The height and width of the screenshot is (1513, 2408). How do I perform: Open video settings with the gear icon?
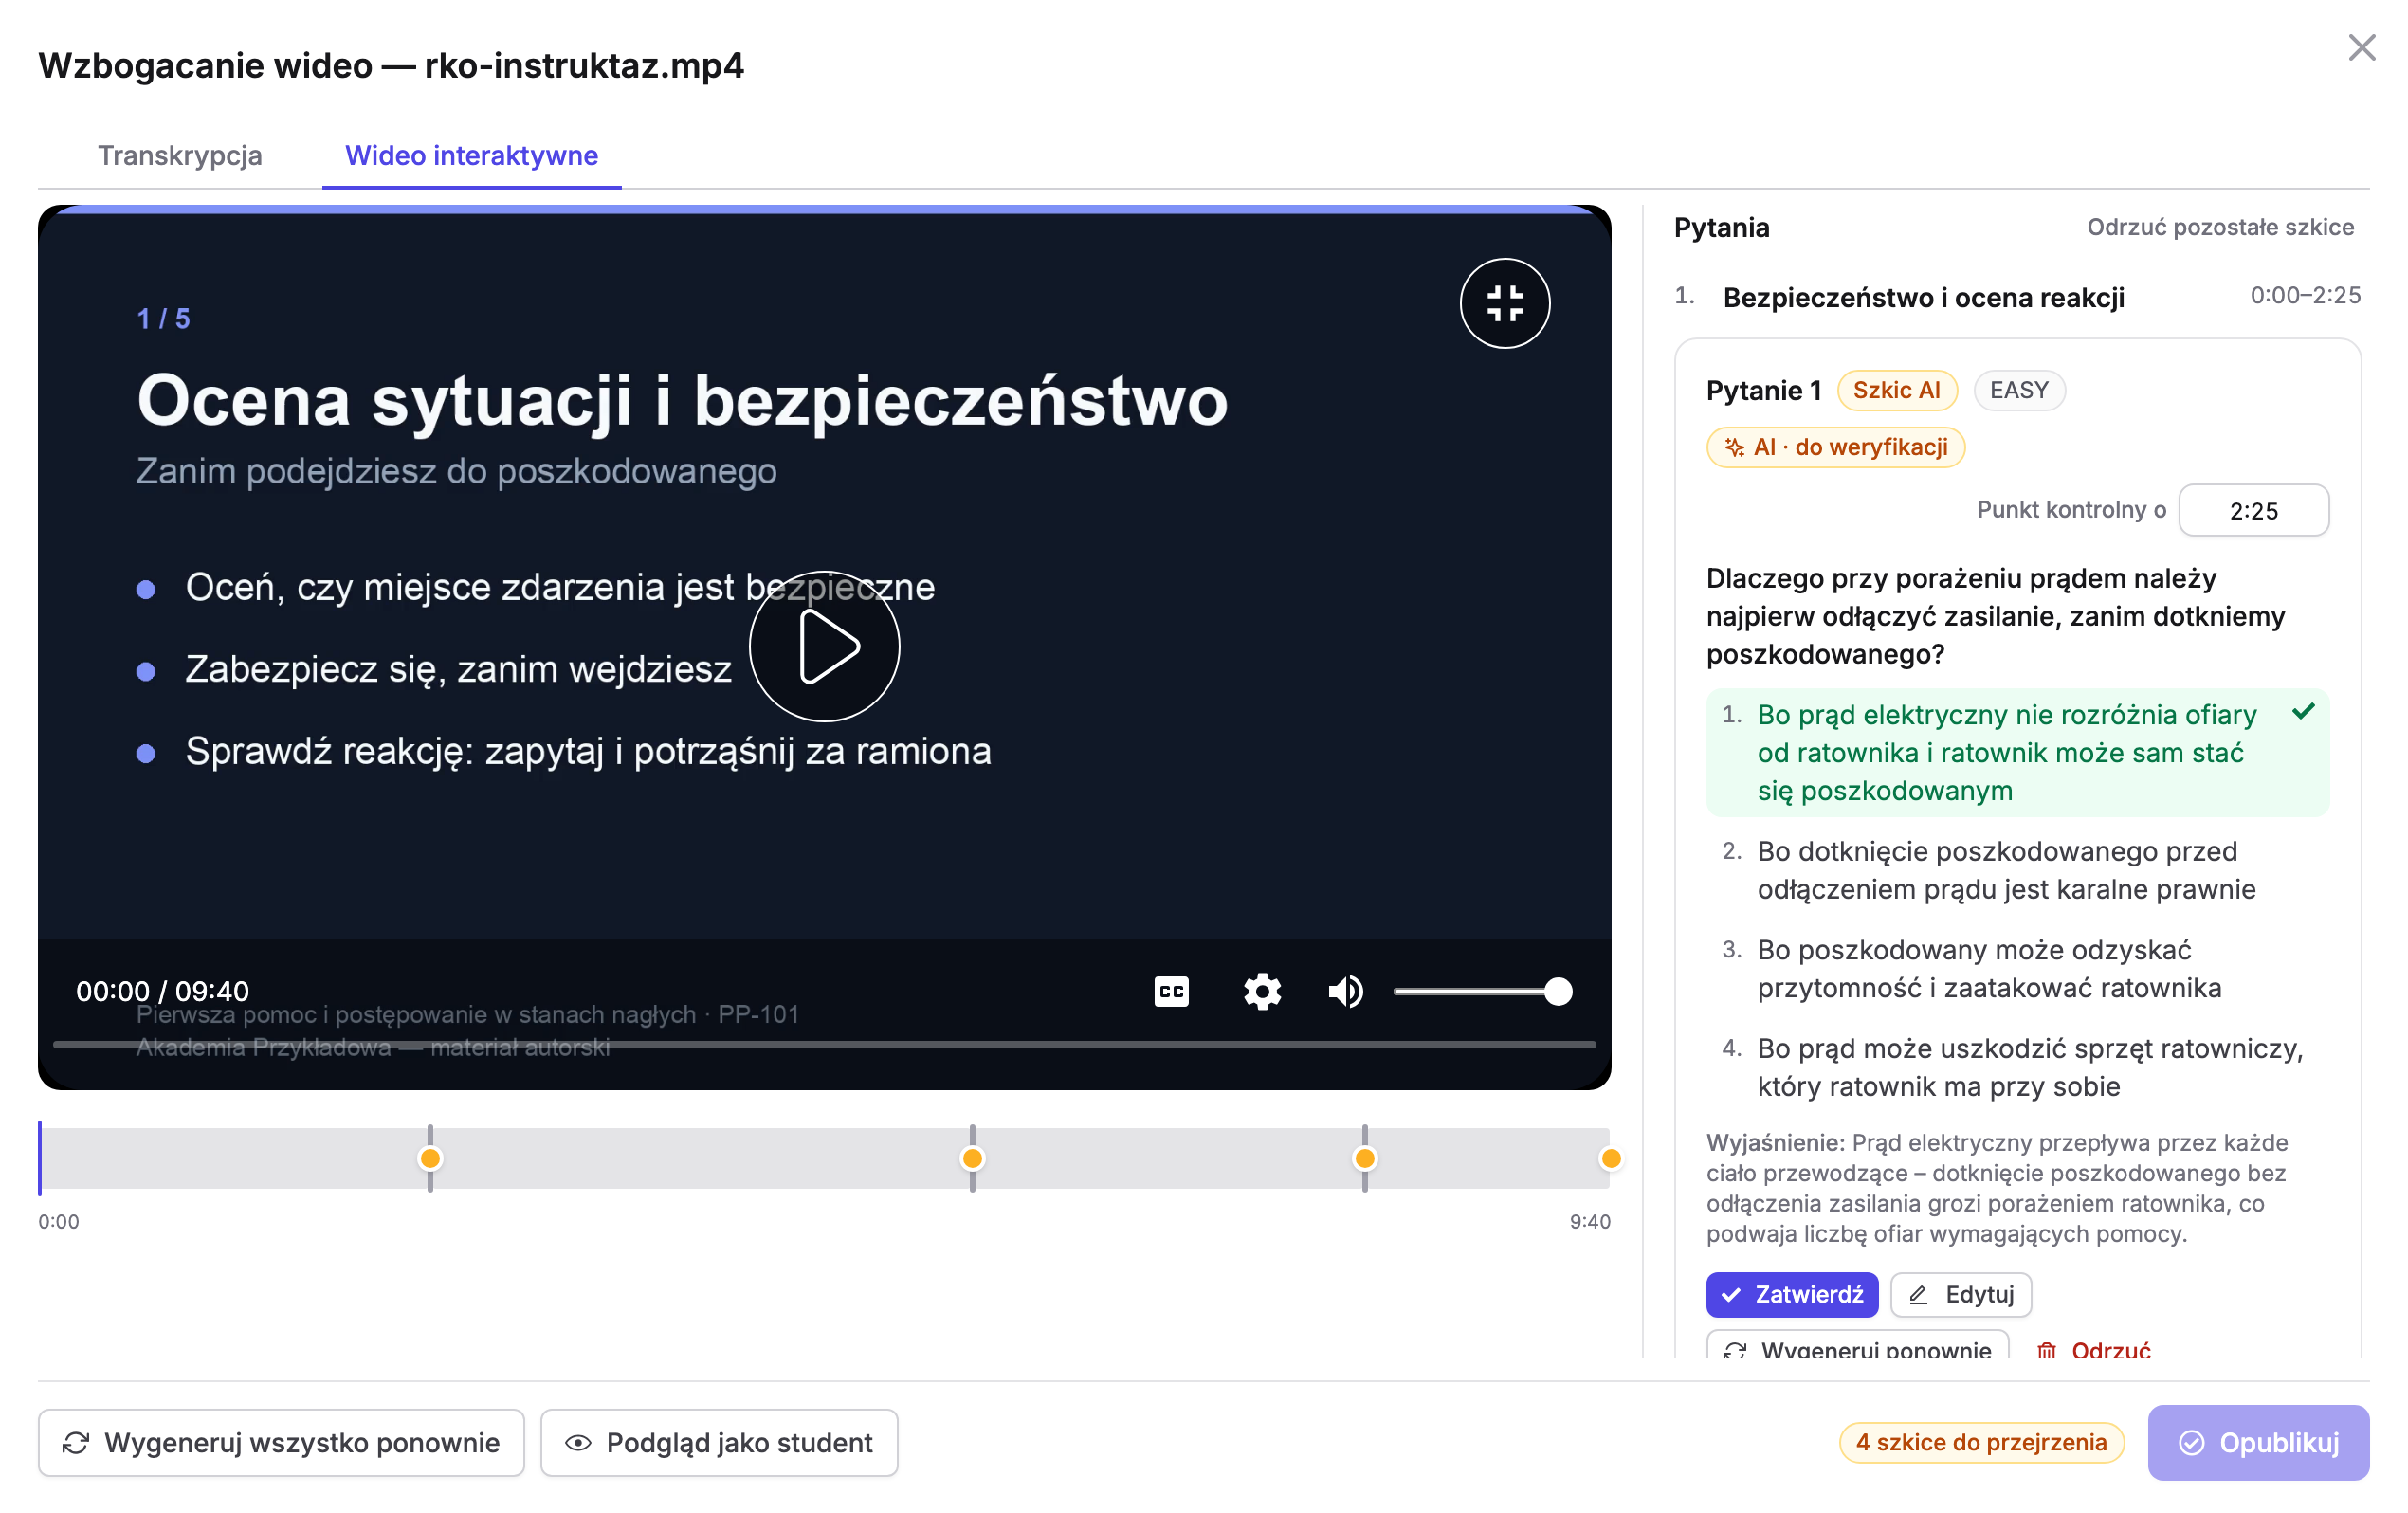[1262, 991]
